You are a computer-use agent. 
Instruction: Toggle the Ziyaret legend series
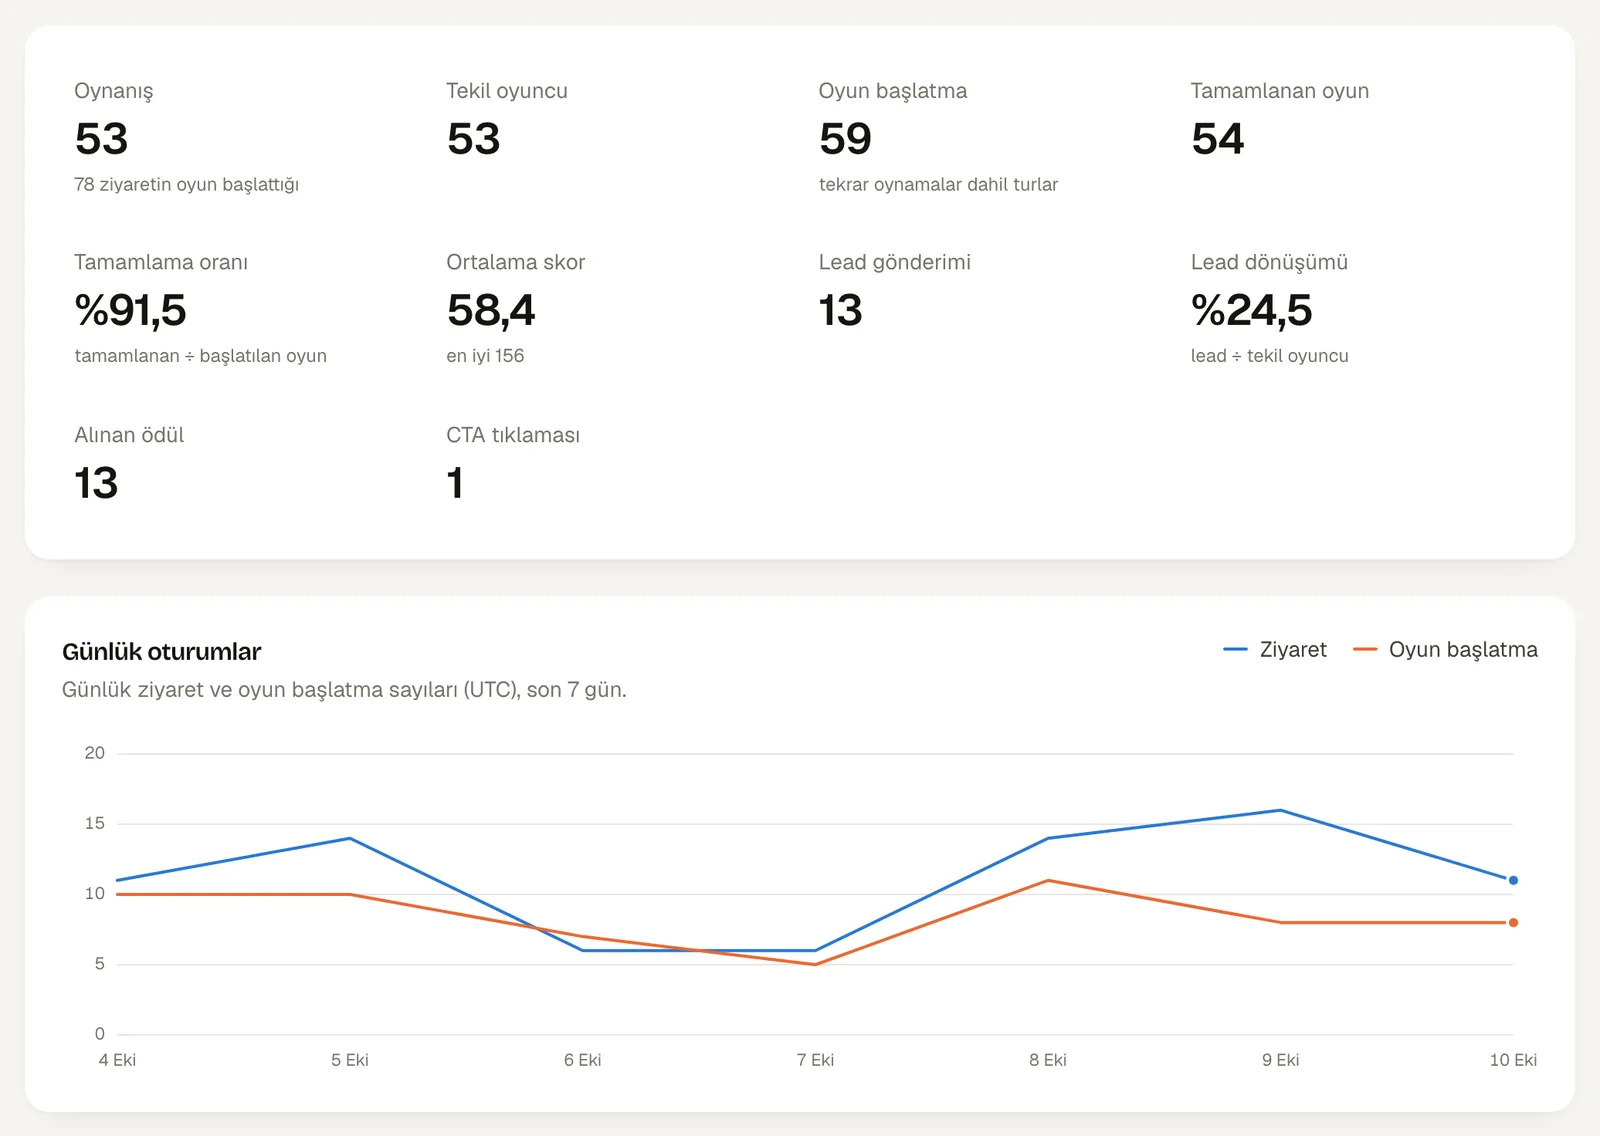point(1275,650)
